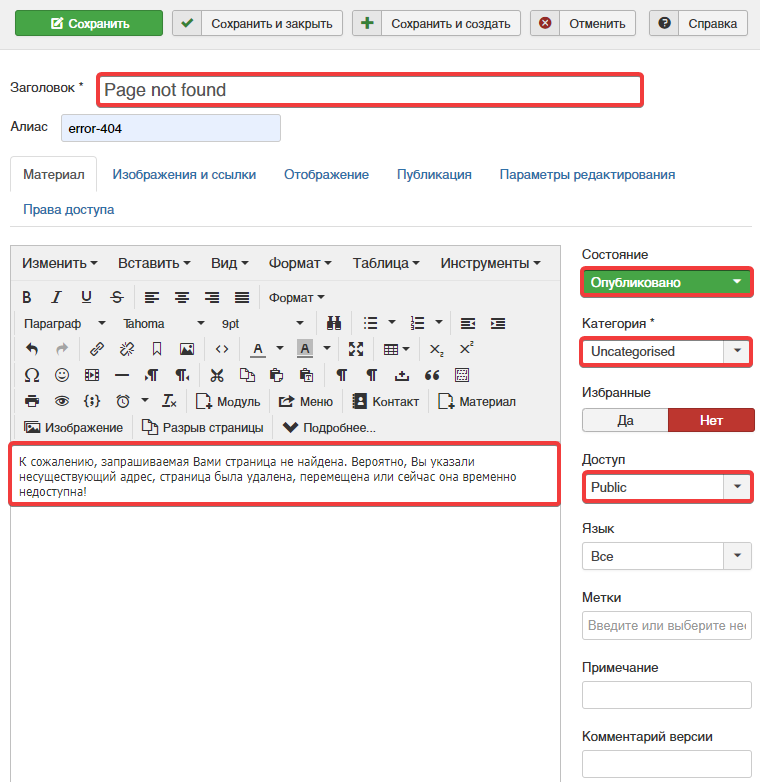Switch to the Публикация tab
The width and height of the screenshot is (760, 782).
[434, 174]
